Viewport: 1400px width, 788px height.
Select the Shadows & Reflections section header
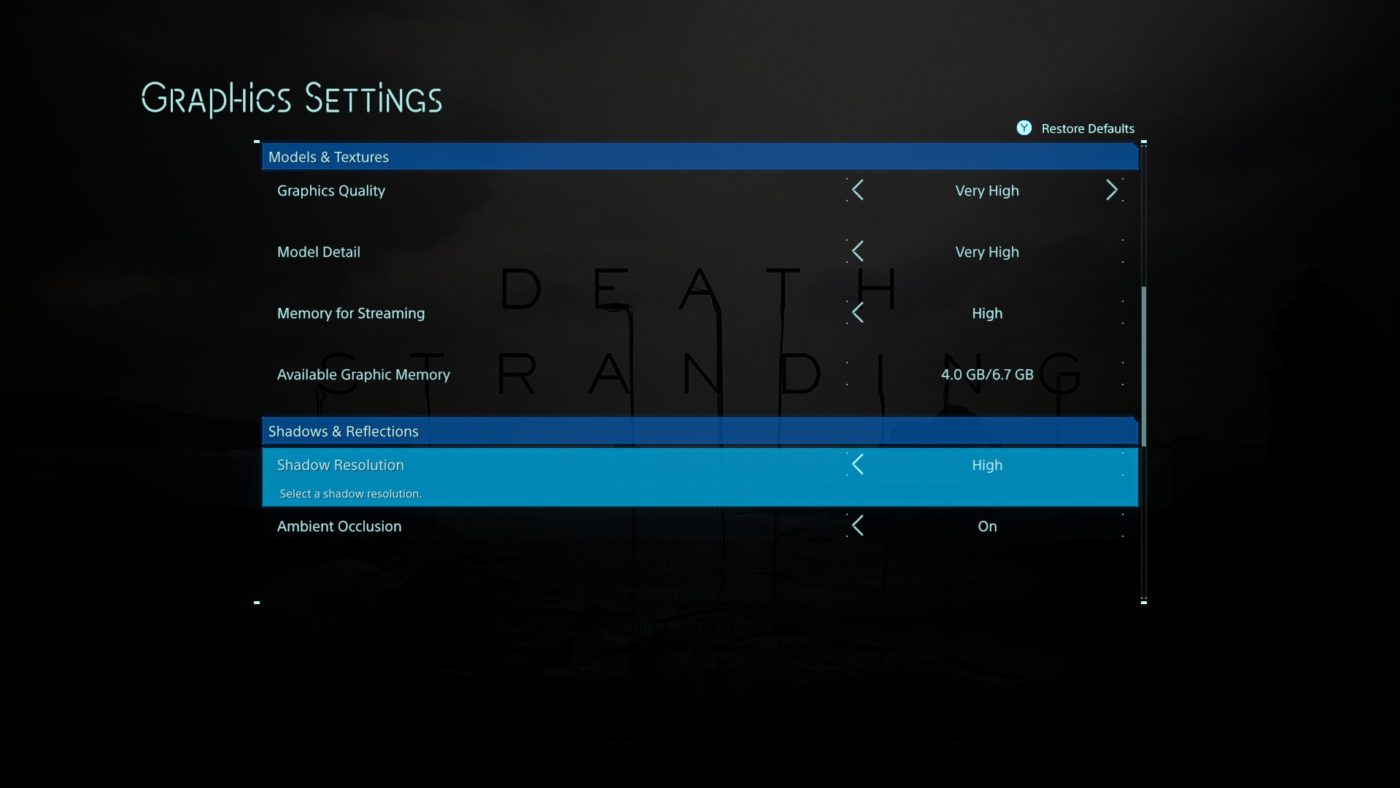coord(700,431)
